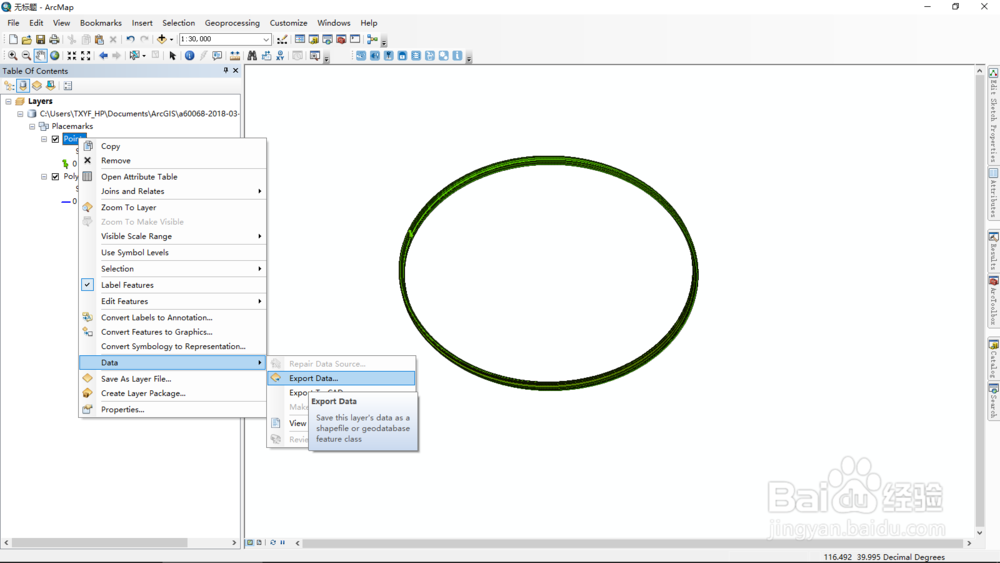Viewport: 1000px width, 563px height.
Task: Create a new map document
Action: pos(13,40)
